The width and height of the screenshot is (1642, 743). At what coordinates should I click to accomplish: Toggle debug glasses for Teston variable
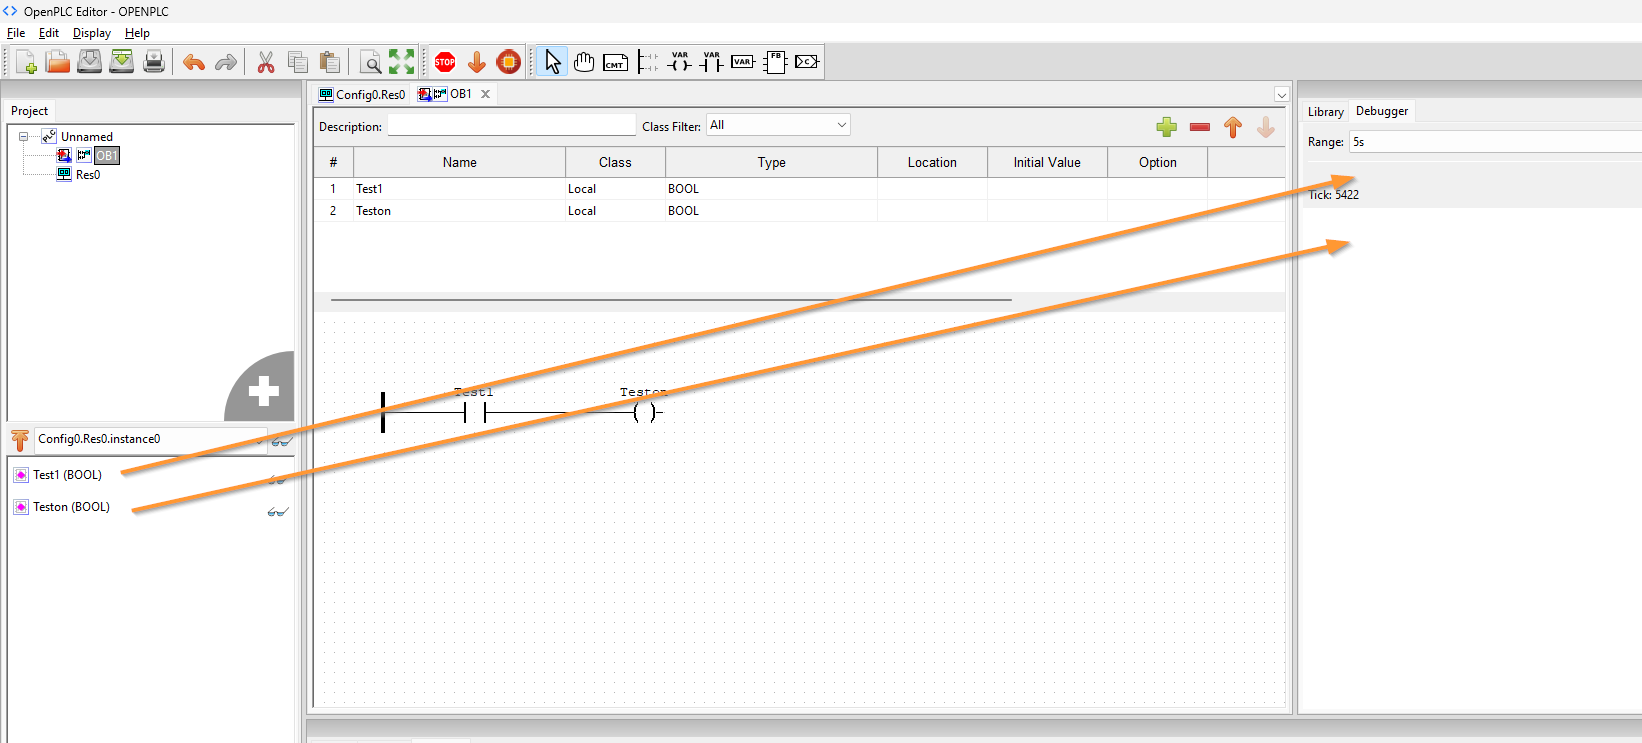(277, 512)
